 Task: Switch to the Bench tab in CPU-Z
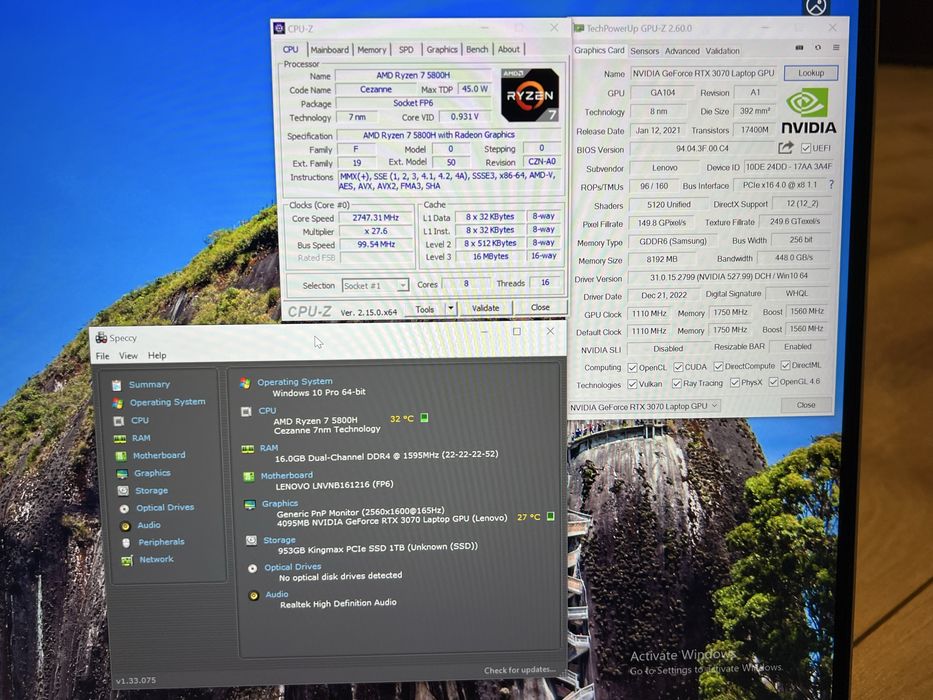(x=477, y=49)
